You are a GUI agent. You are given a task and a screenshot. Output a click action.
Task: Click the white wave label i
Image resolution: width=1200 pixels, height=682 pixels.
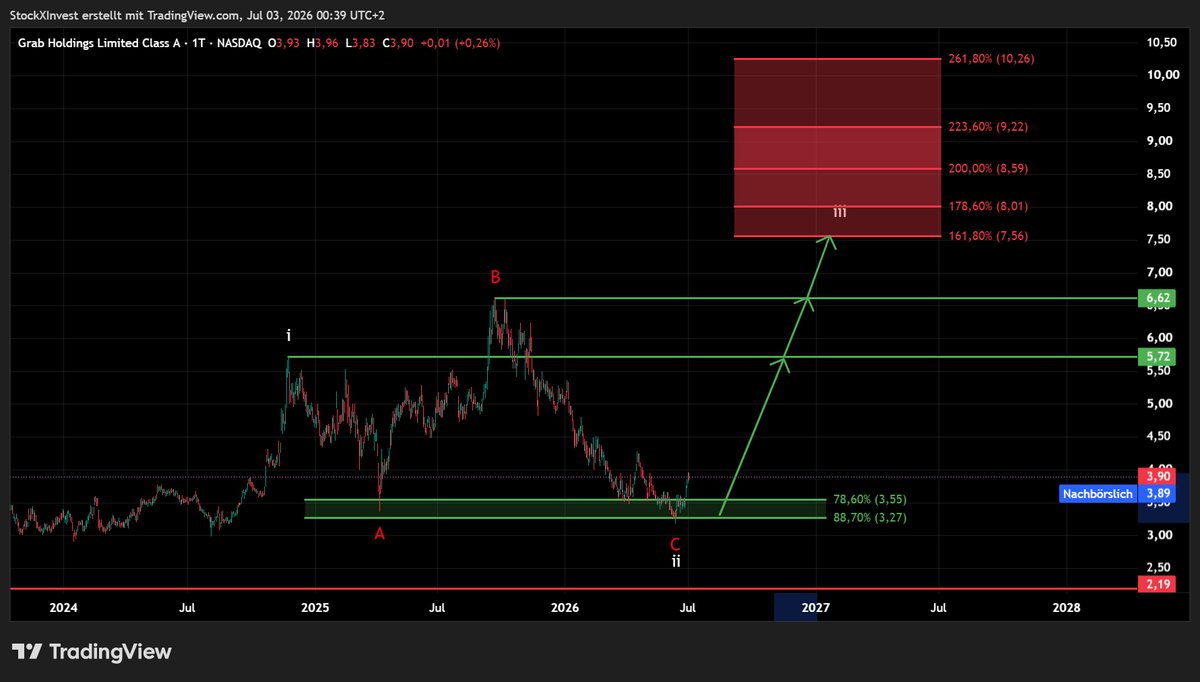(x=289, y=336)
